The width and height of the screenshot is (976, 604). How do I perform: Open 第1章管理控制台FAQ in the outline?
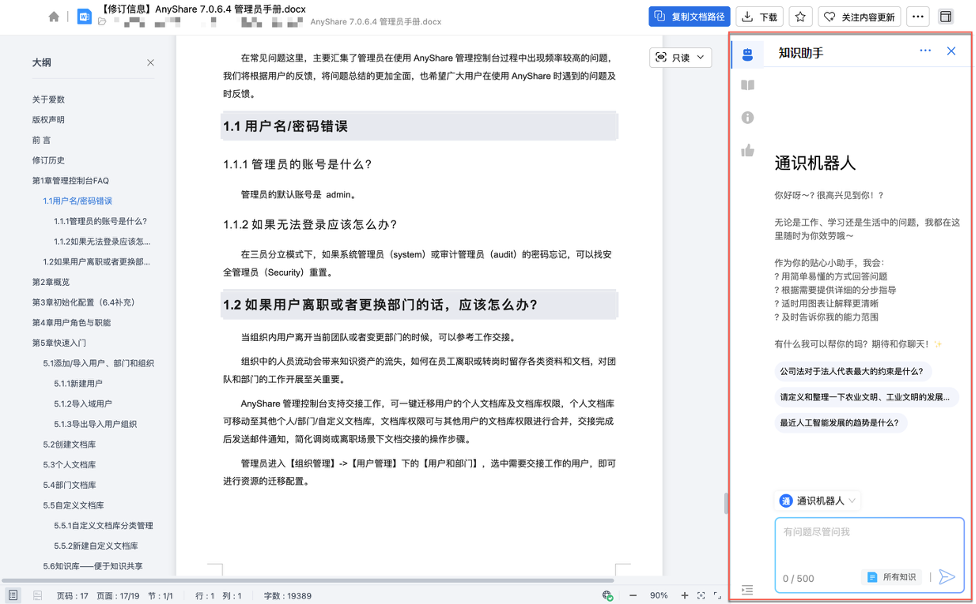(70, 181)
